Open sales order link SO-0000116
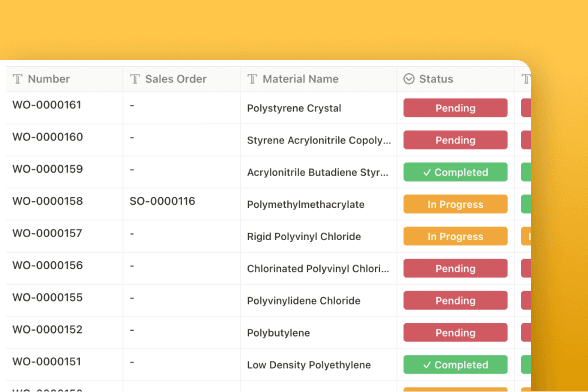 tap(162, 201)
